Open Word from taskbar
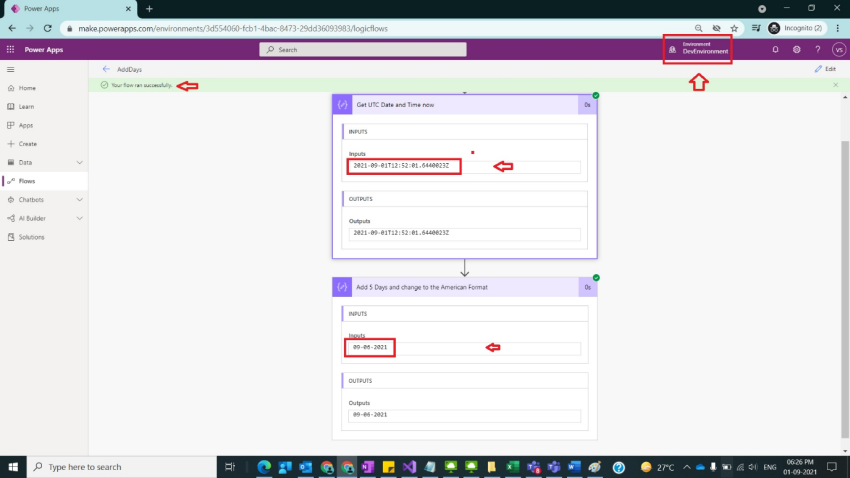Image resolution: width=850 pixels, height=478 pixels. tap(574, 467)
